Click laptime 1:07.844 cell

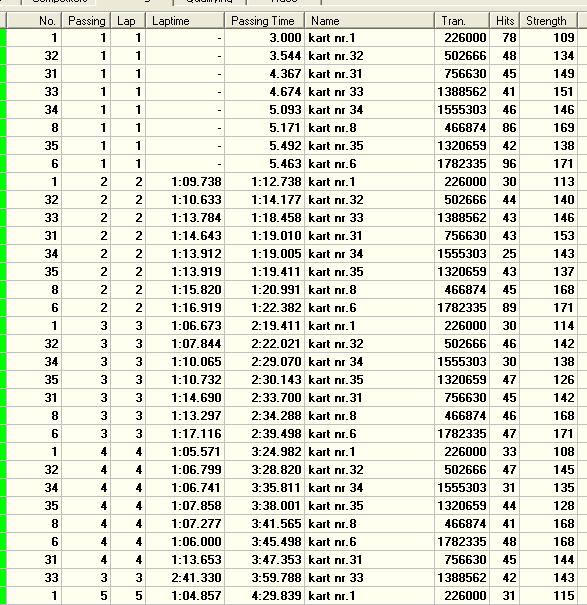[185, 344]
